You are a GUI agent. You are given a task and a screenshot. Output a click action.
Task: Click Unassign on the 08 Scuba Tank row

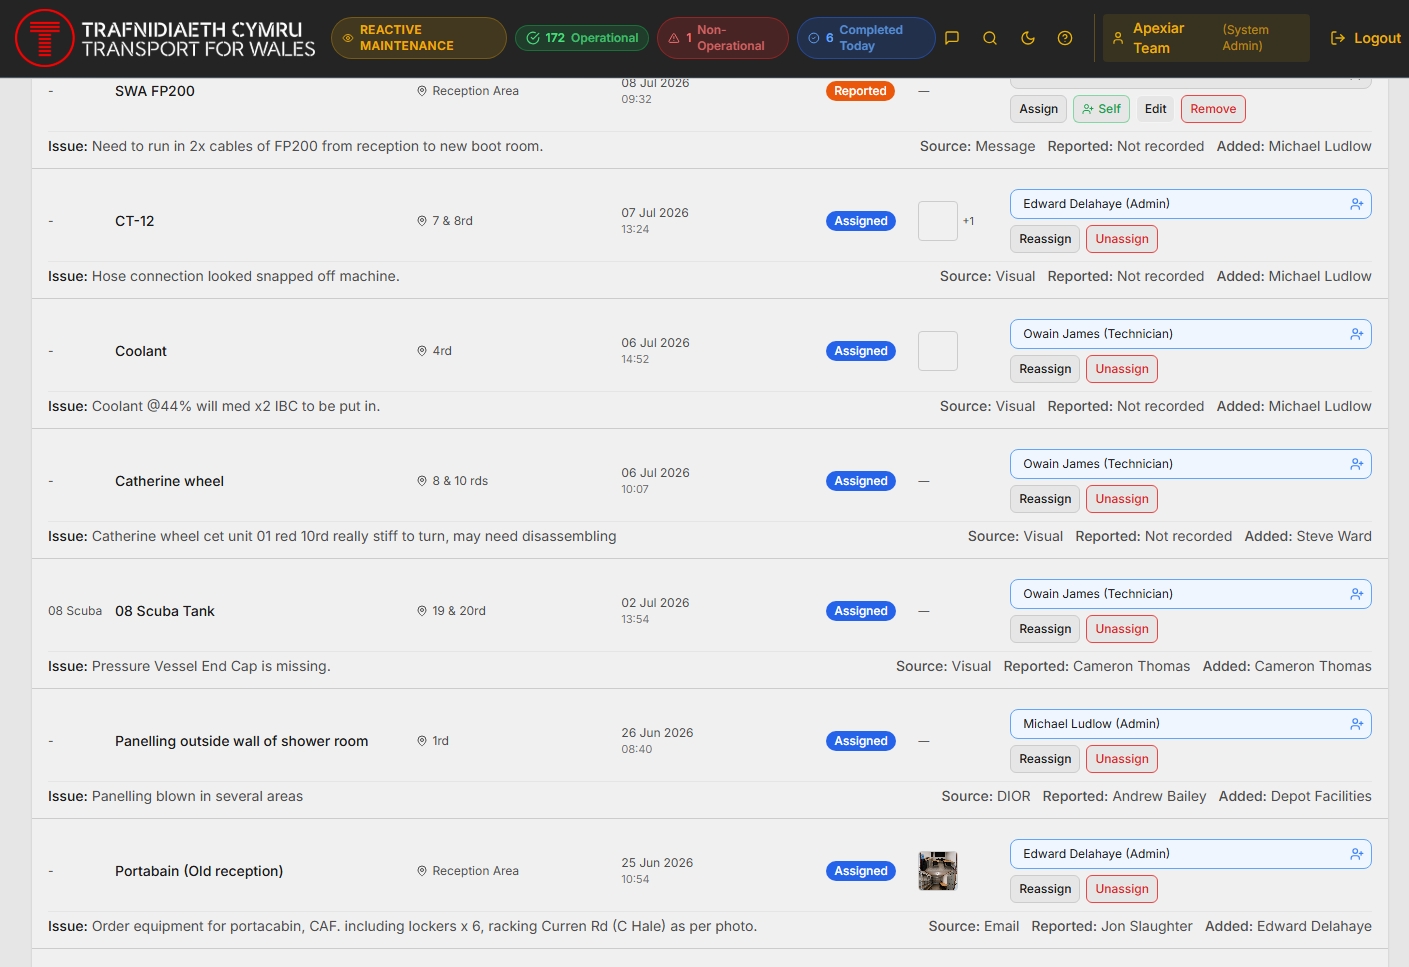[1122, 629]
